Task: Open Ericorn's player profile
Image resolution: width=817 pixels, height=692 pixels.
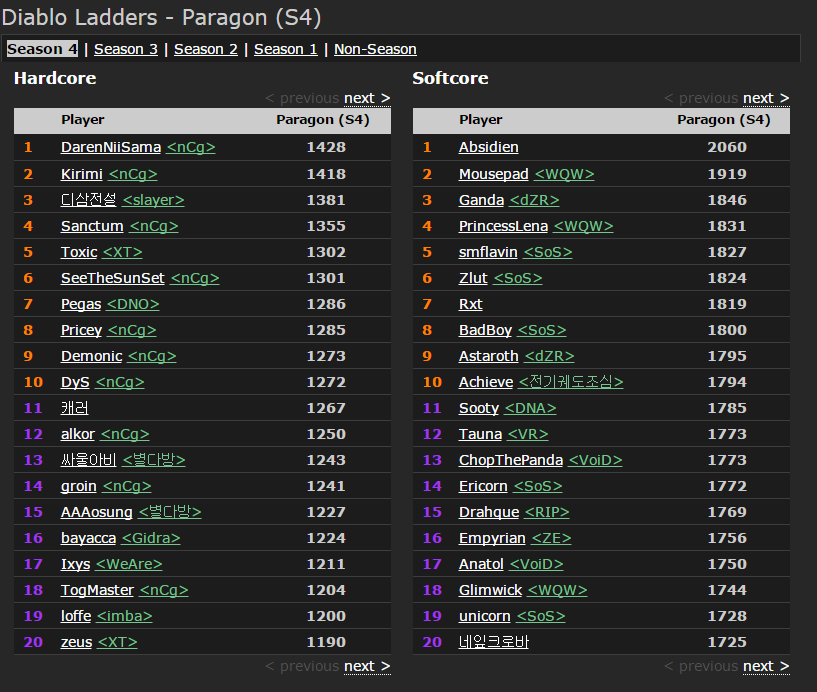Action: (483, 486)
